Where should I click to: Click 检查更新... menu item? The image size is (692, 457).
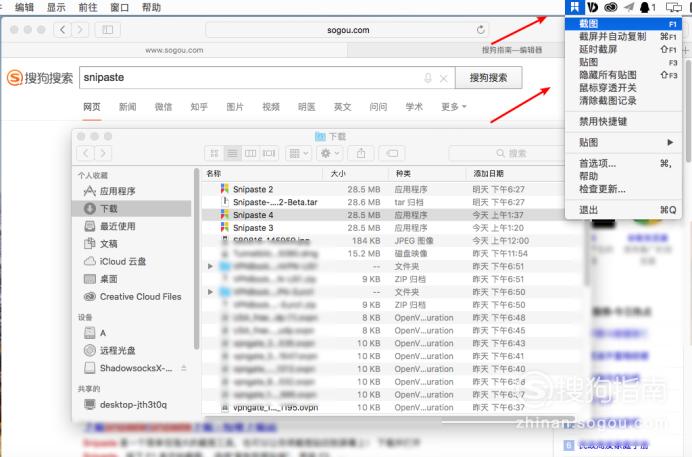click(x=623, y=189)
